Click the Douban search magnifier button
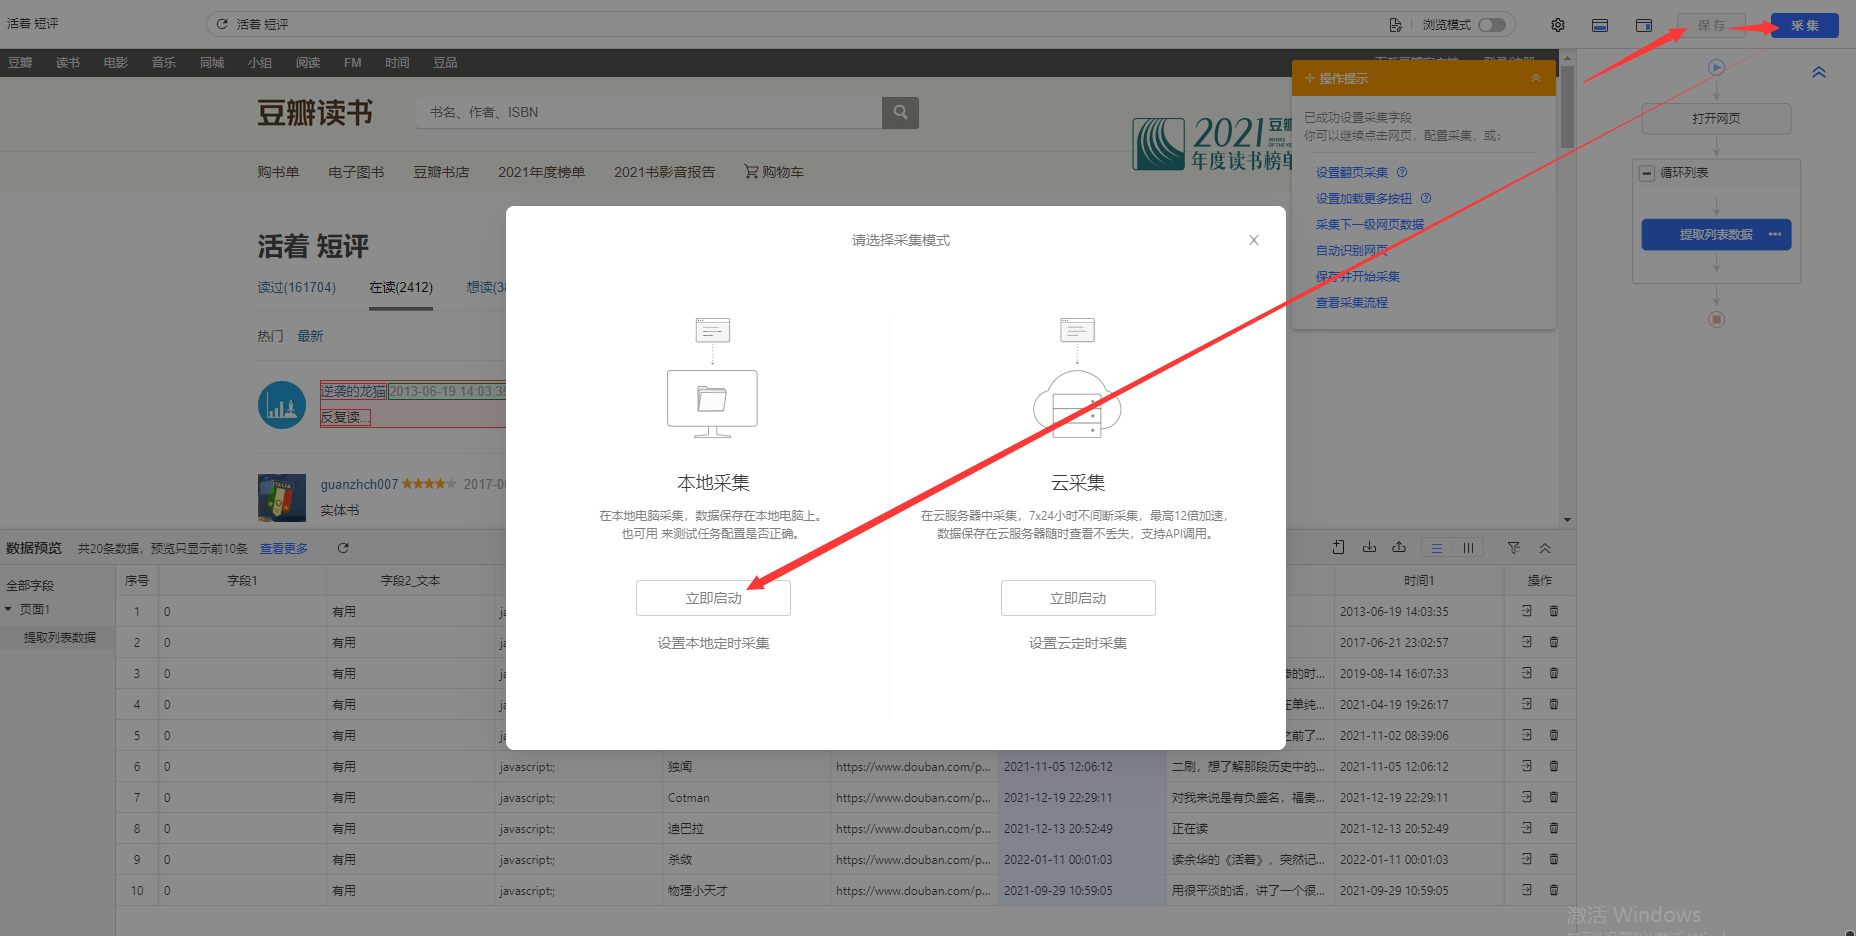The image size is (1856, 936). (x=900, y=112)
